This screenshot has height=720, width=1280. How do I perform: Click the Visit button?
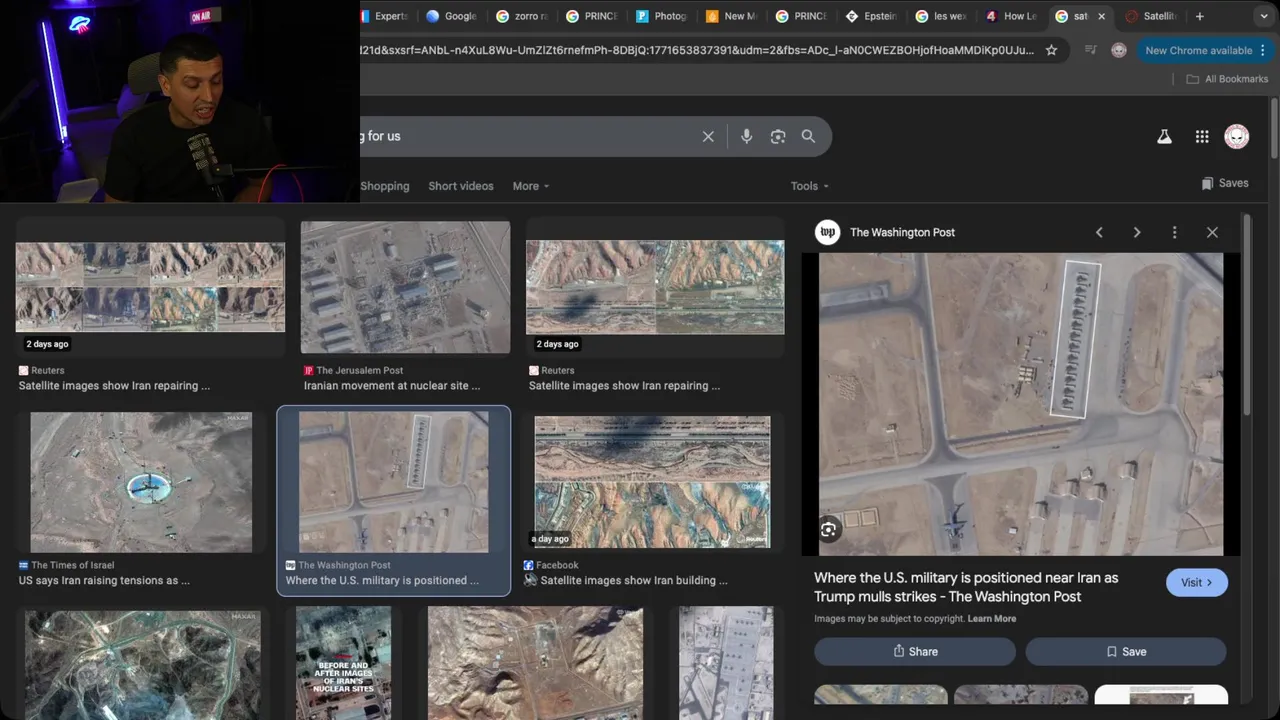pos(1196,583)
